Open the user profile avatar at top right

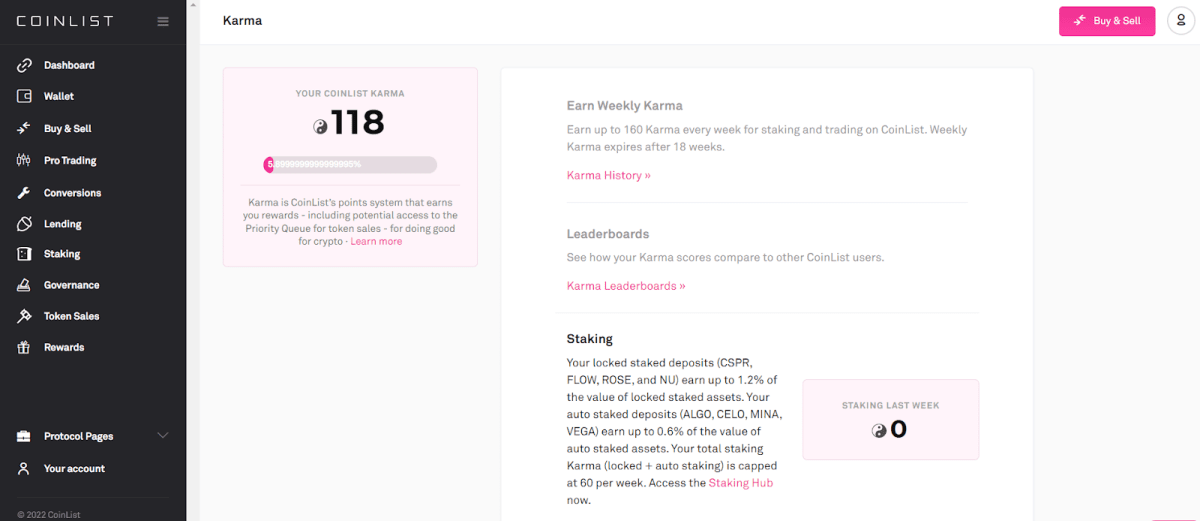(x=1181, y=21)
